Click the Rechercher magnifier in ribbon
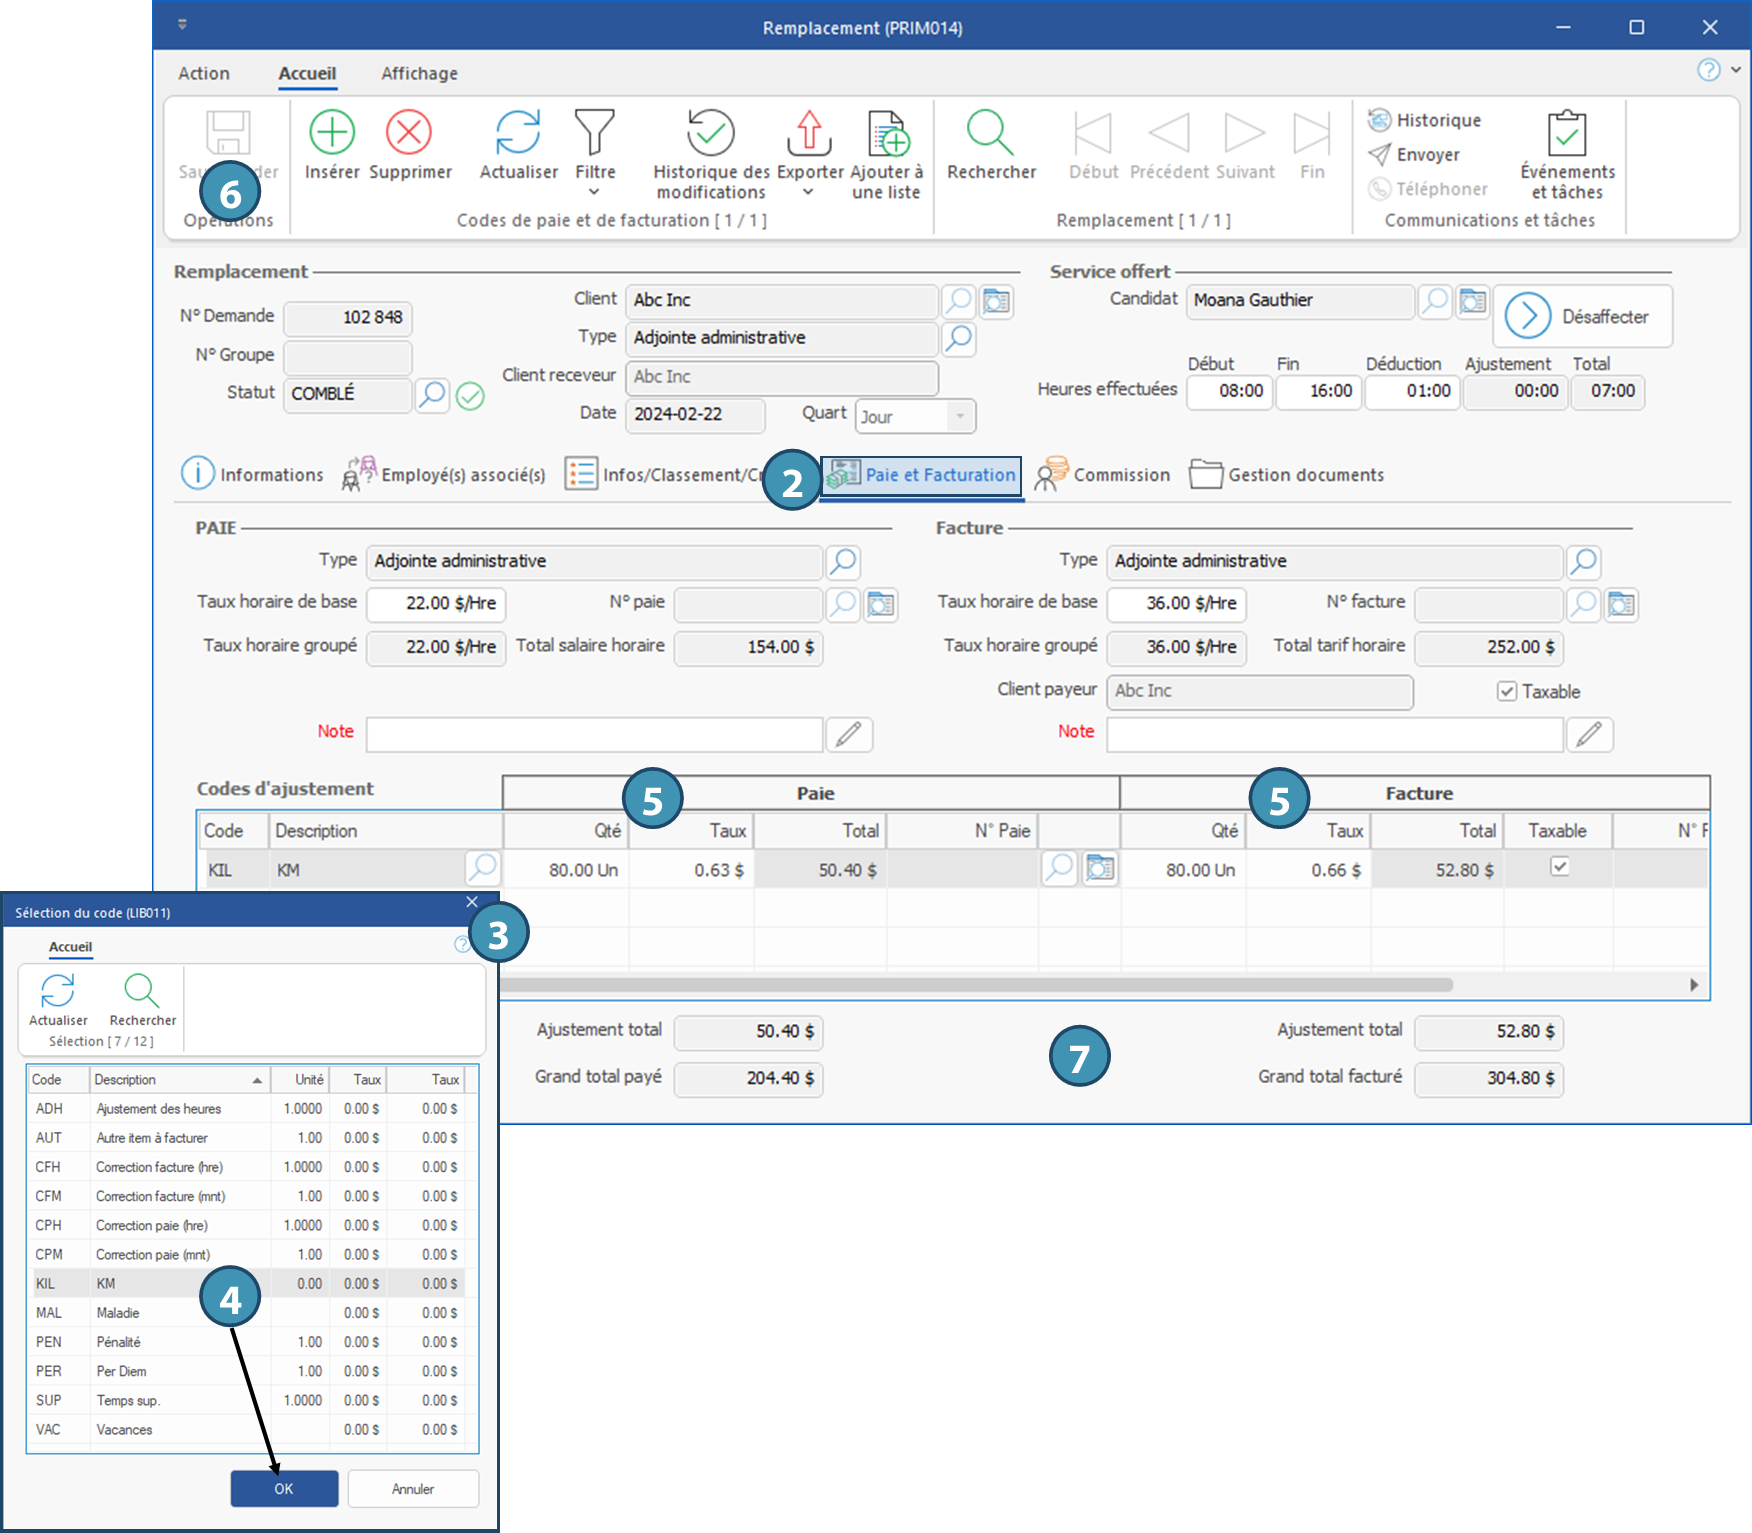Viewport: 1752px width, 1533px height. click(x=990, y=133)
